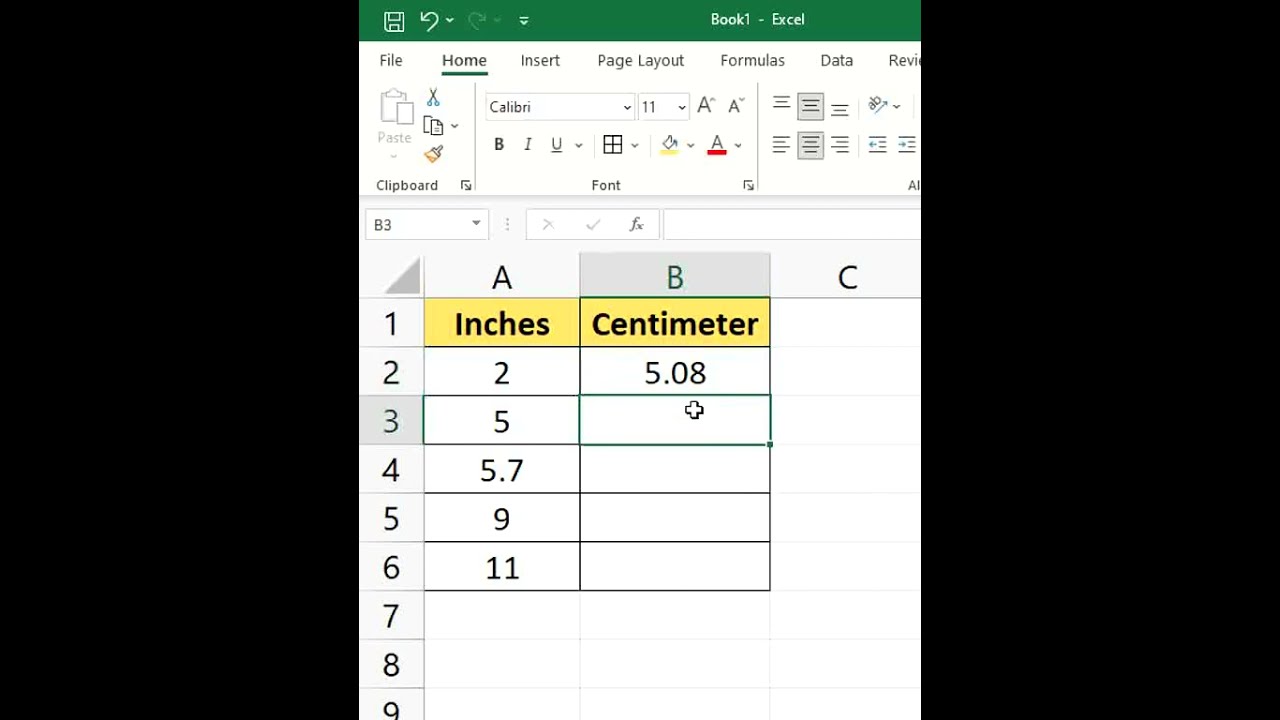Click the Borders icon
1280x720 pixels.
tap(613, 145)
